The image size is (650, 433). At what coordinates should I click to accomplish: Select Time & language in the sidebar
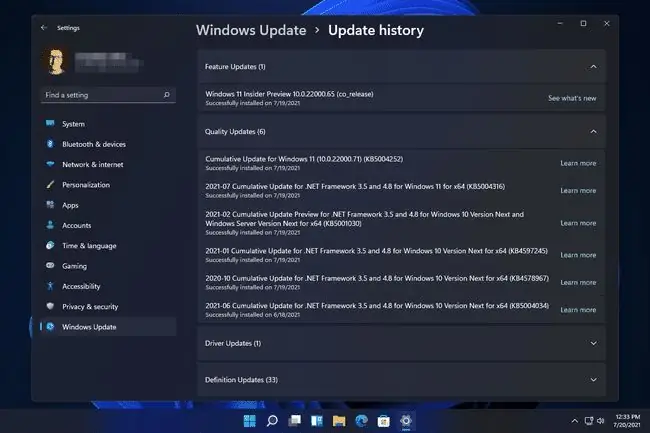pos(108,246)
